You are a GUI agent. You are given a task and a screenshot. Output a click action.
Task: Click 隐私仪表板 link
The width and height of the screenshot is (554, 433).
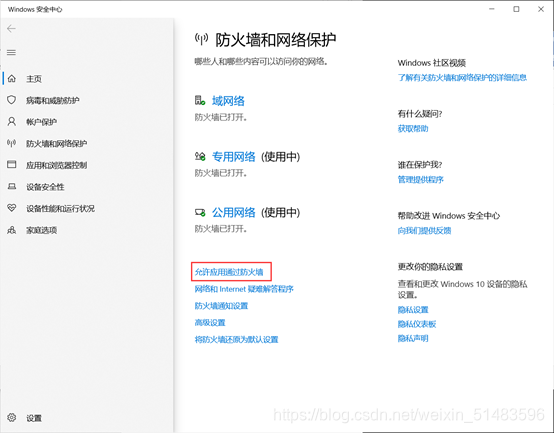pyautogui.click(x=417, y=324)
